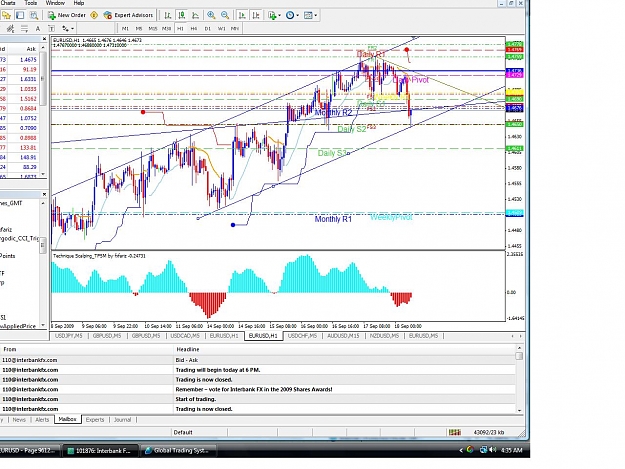
Task: Close the Navigator panel
Action: 44,194
